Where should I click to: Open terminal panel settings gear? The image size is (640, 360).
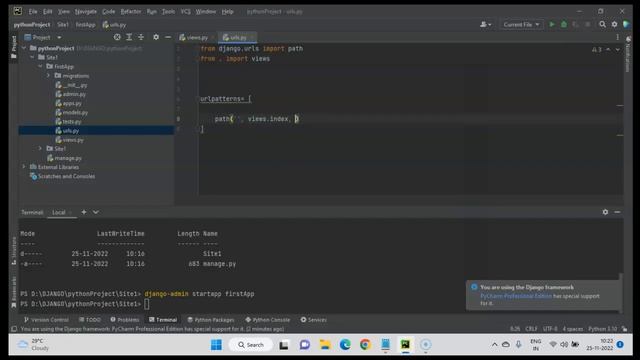pyautogui.click(x=605, y=212)
